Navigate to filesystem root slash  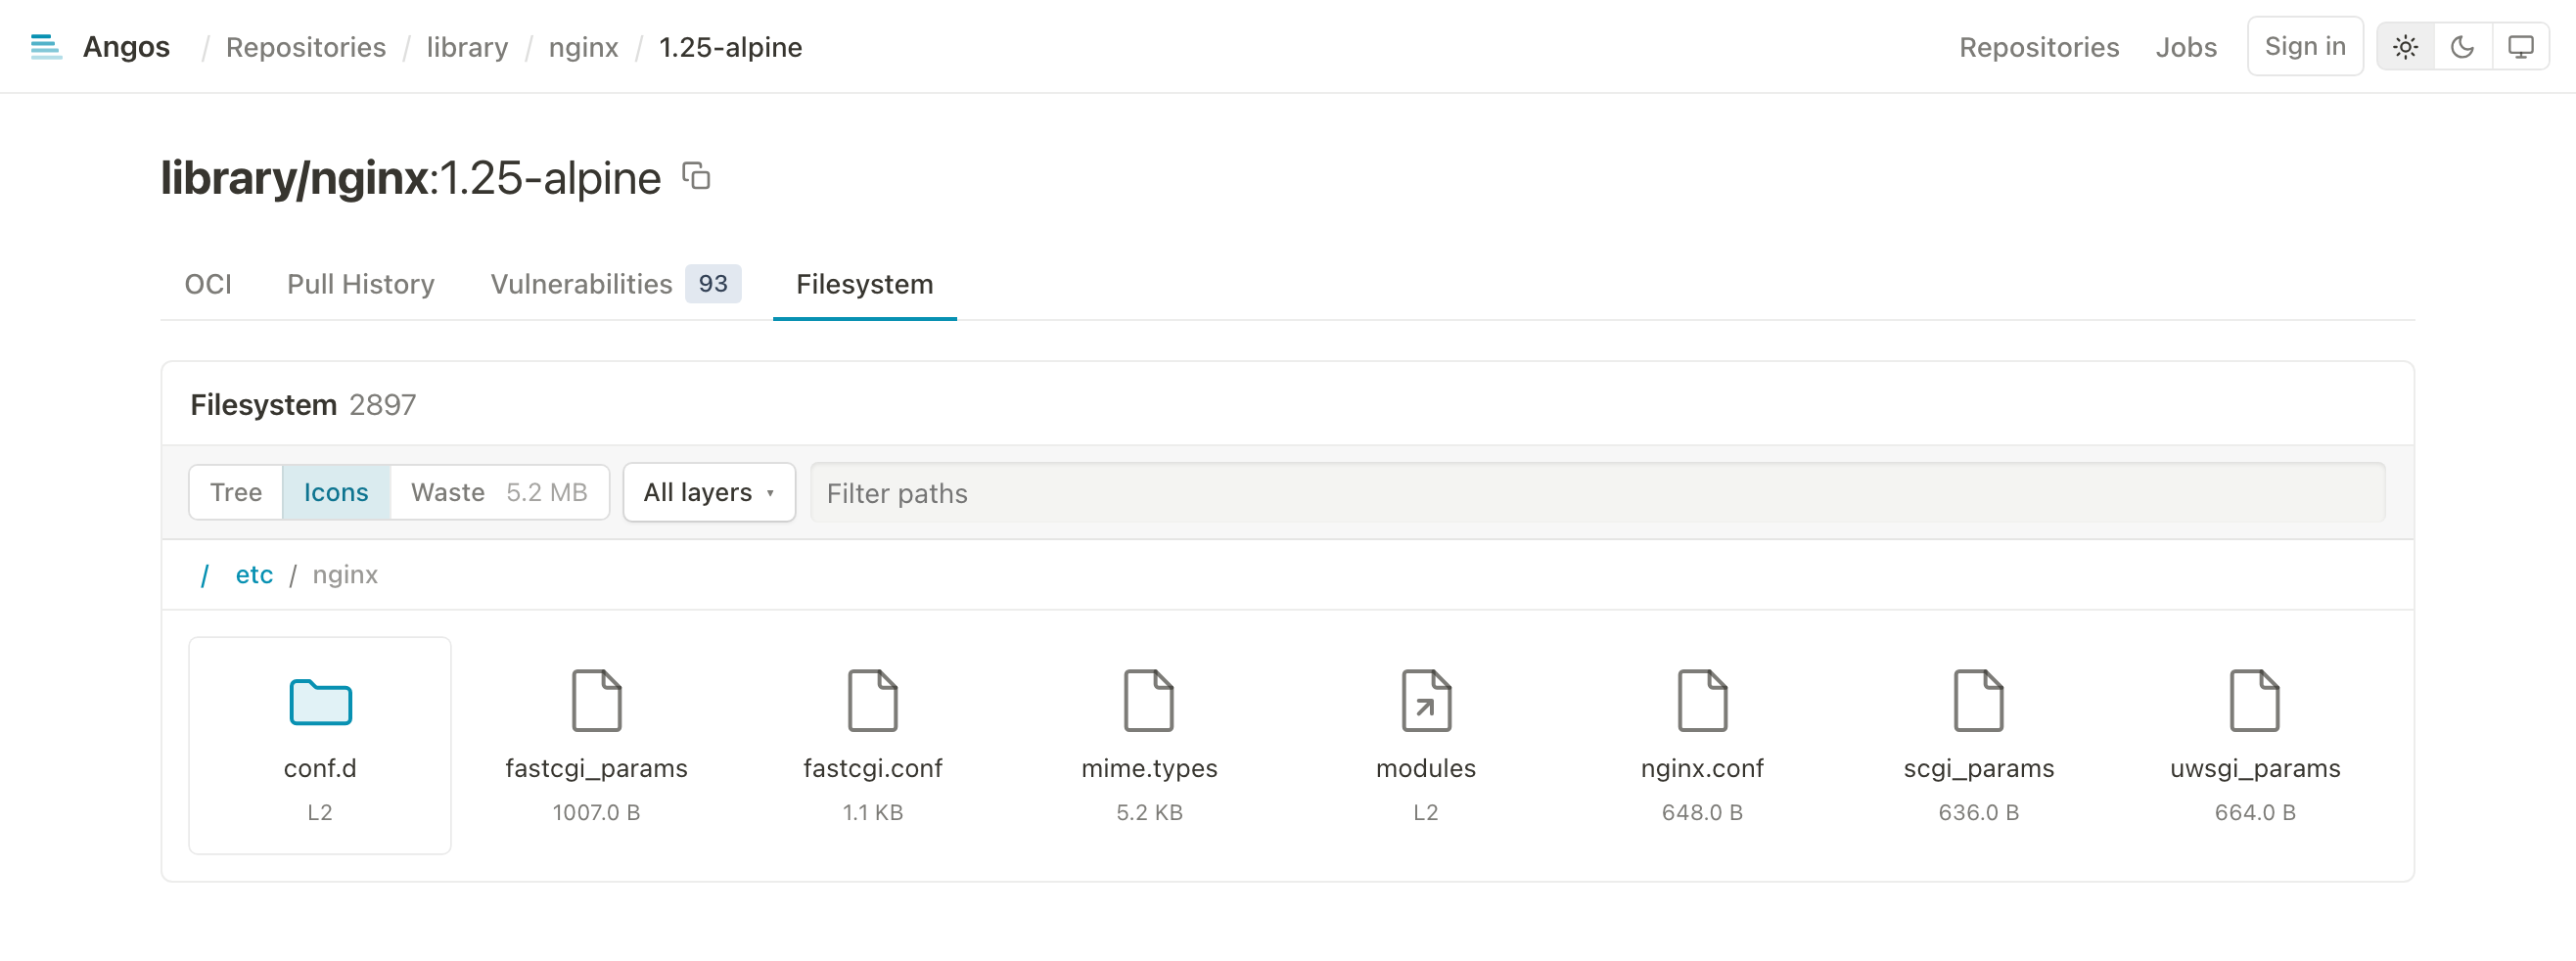205,575
